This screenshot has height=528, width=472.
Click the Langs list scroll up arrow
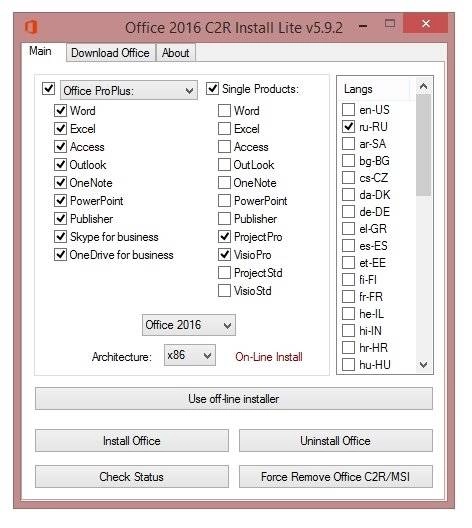pos(424,87)
